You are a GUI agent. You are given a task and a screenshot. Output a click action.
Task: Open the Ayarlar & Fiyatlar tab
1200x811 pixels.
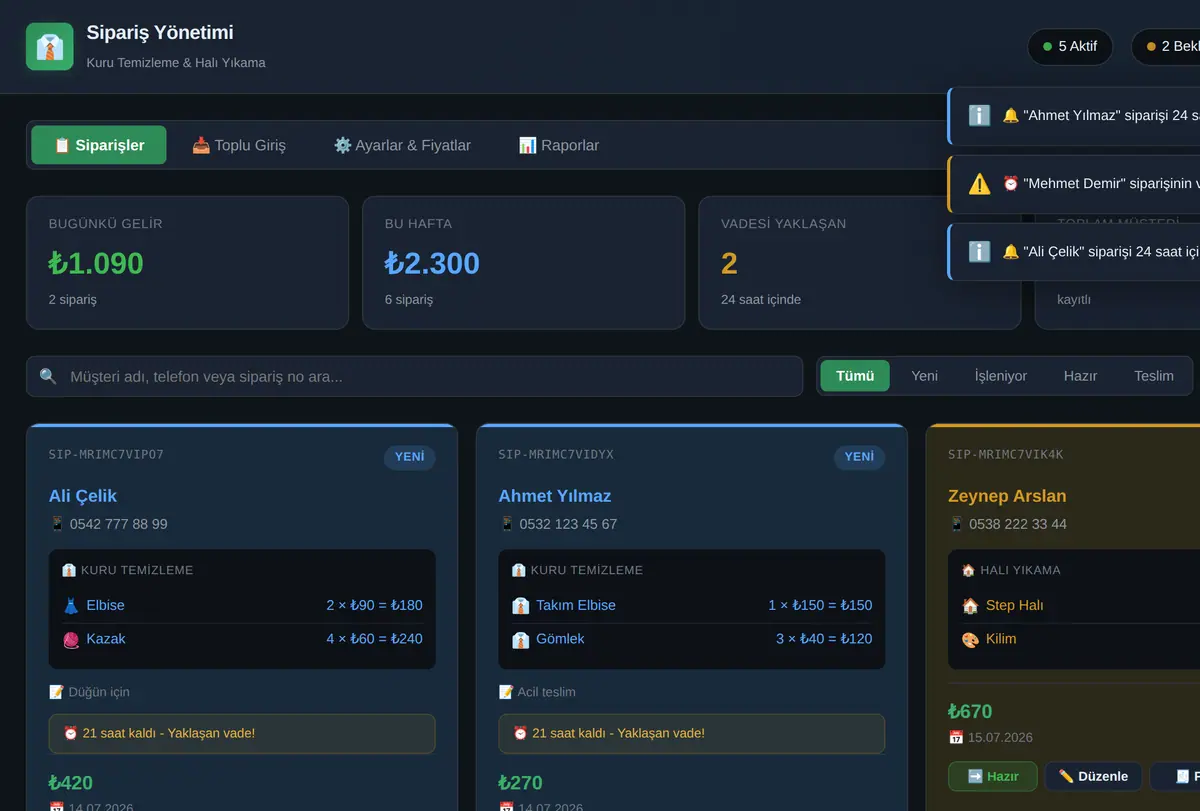[402, 145]
